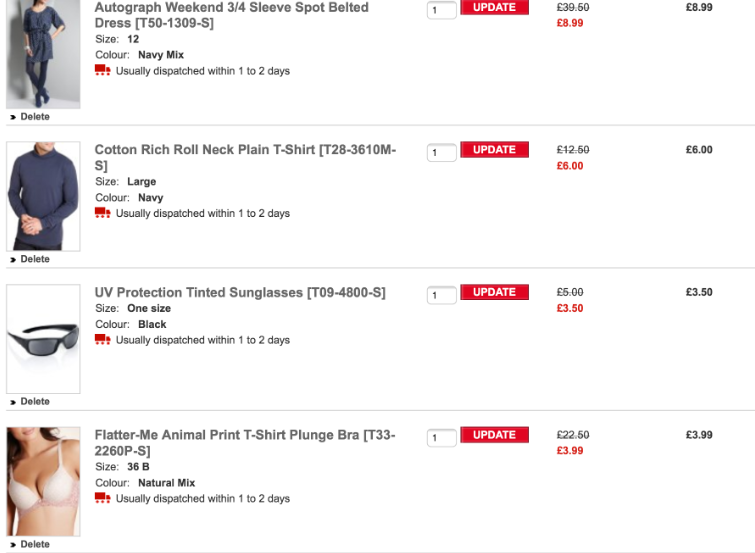
Task: Delete the Flatter-Me Animal Print Bra
Action: click(34, 545)
